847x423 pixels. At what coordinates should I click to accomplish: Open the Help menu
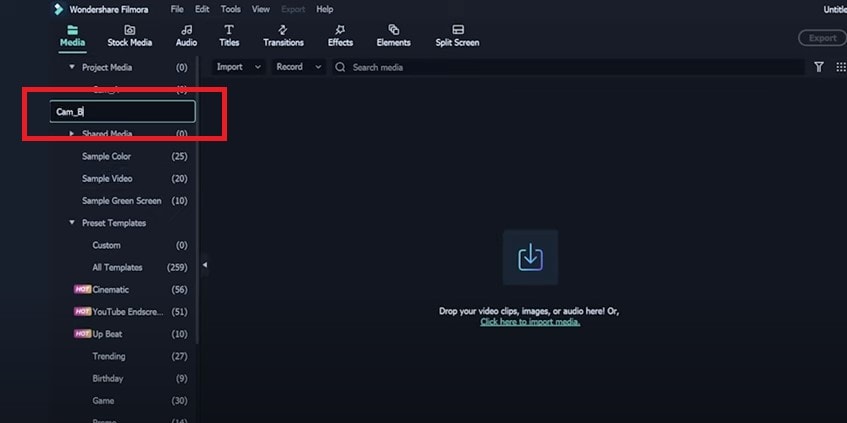[325, 9]
